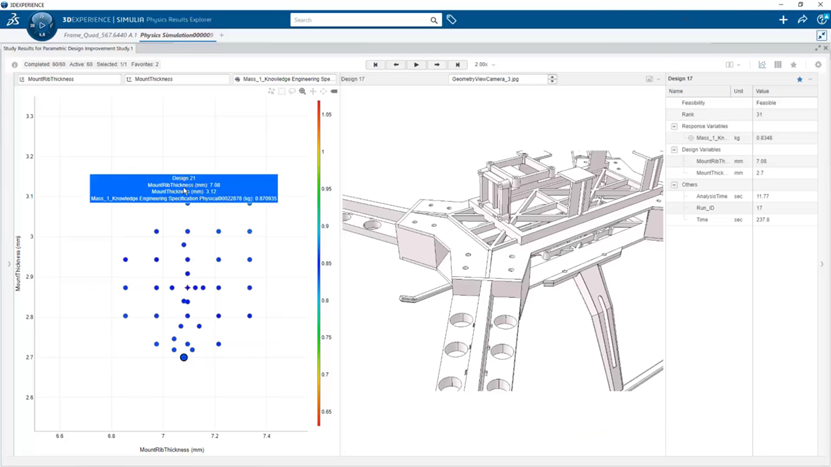Step to next design
This screenshot has width=831, height=467.
(x=437, y=65)
